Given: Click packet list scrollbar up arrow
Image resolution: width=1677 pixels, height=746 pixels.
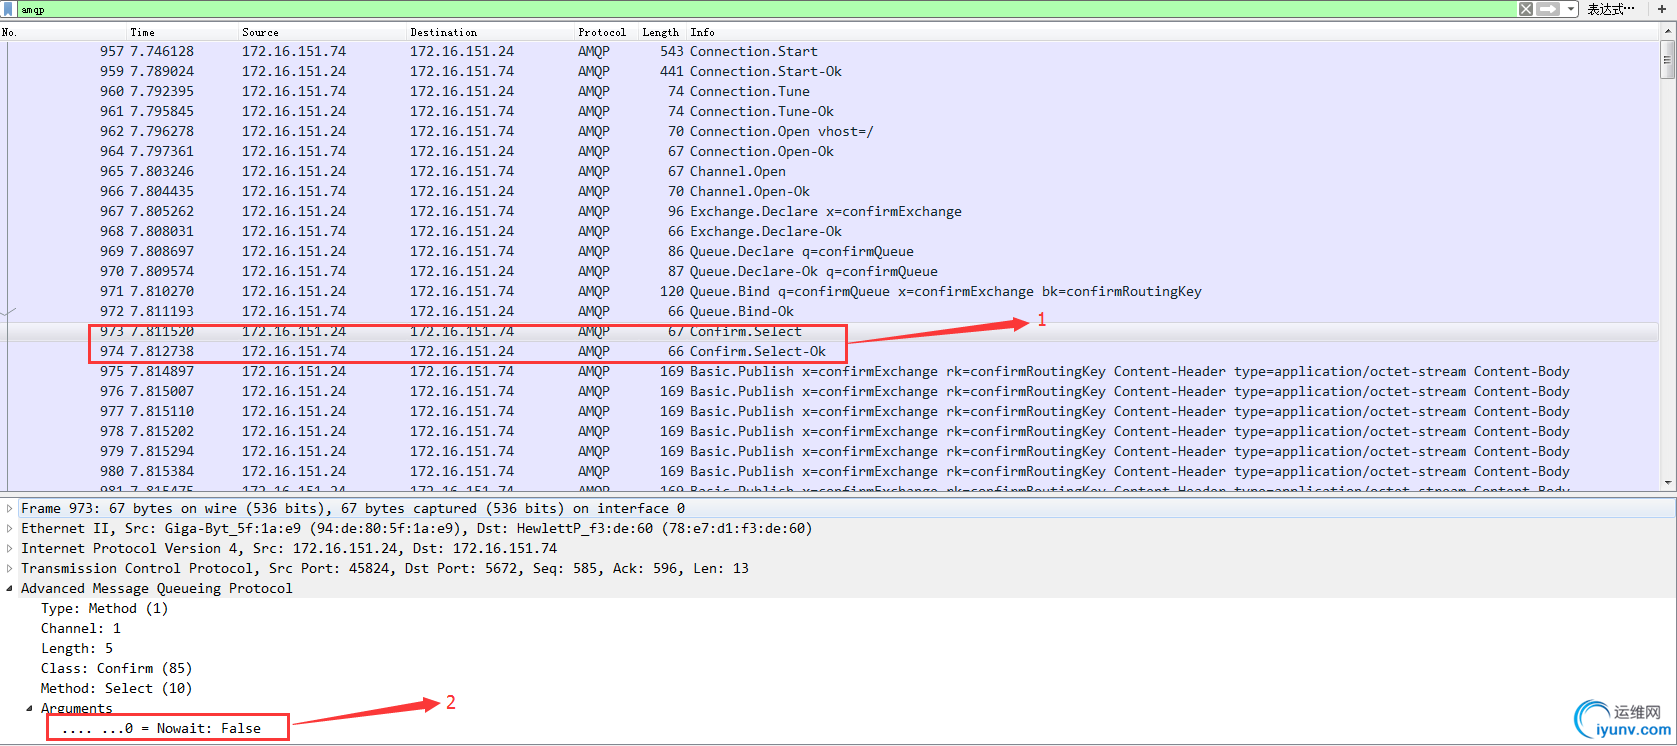Looking at the screenshot, I should coord(1668,31).
